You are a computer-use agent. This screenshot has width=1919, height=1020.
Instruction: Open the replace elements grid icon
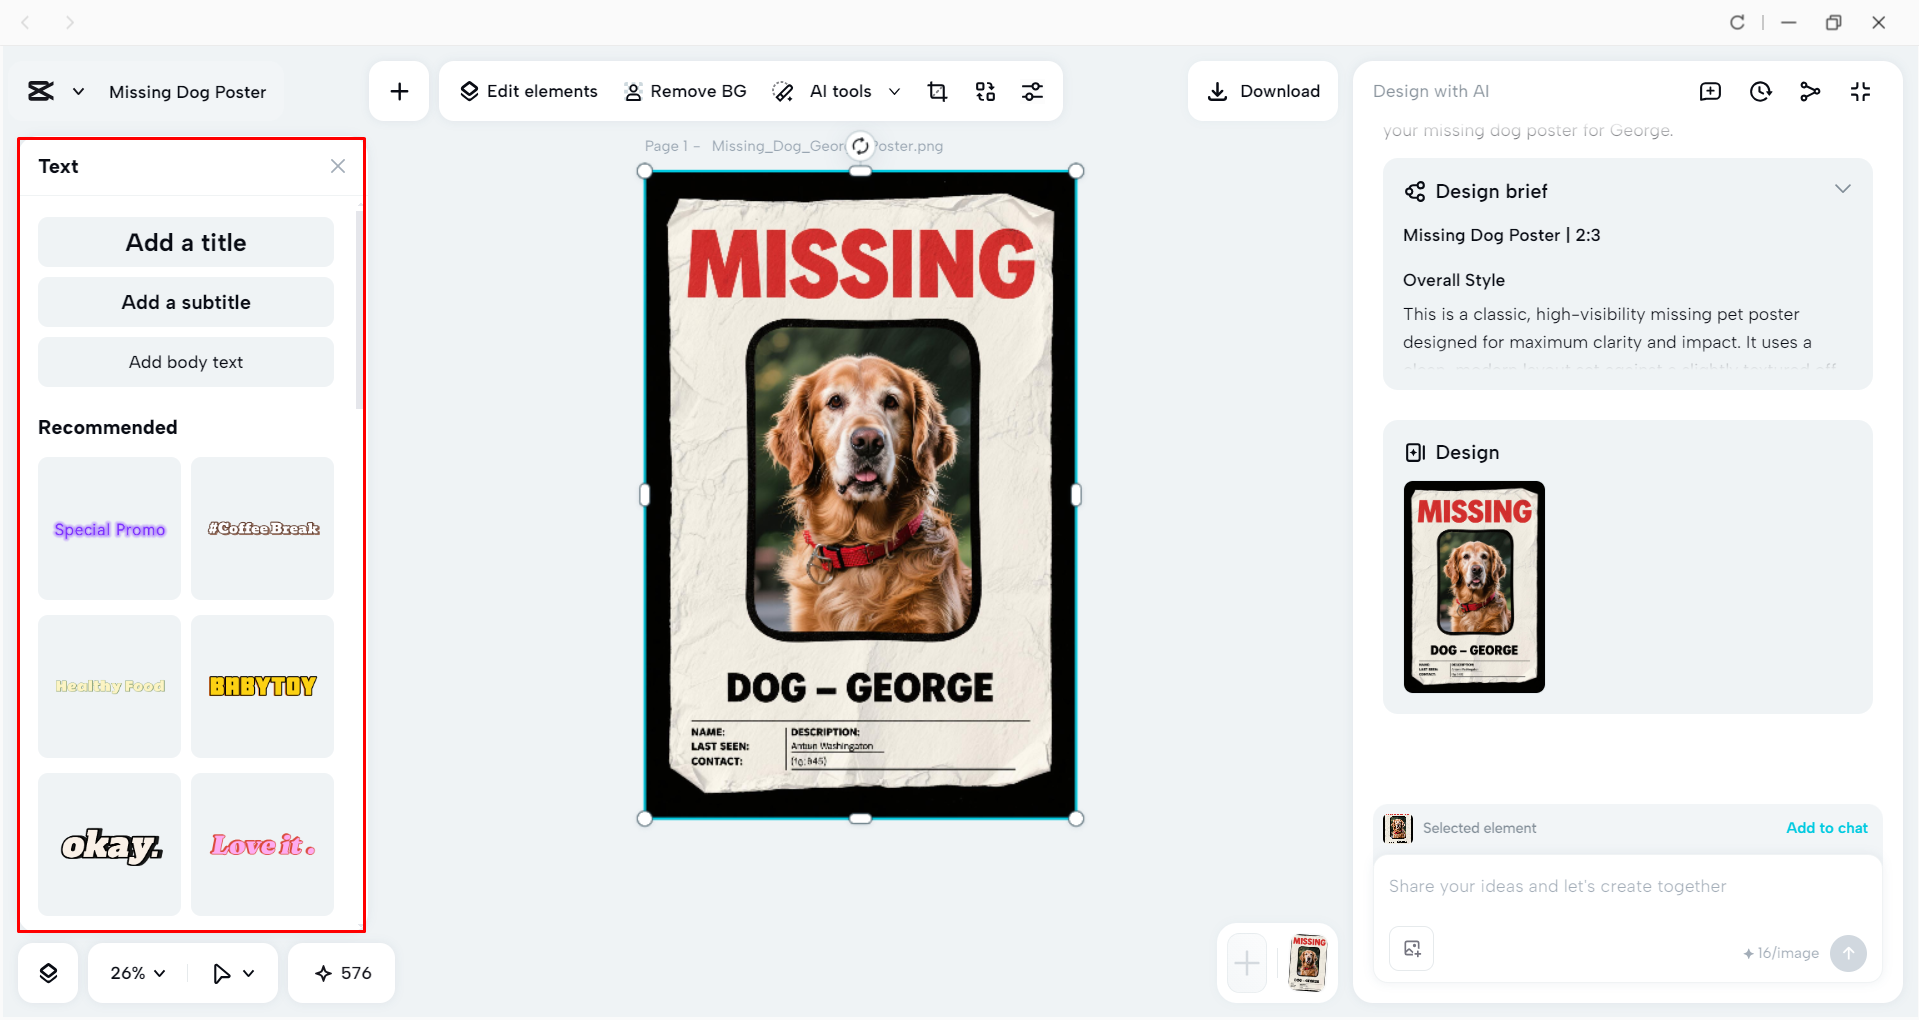coord(985,92)
